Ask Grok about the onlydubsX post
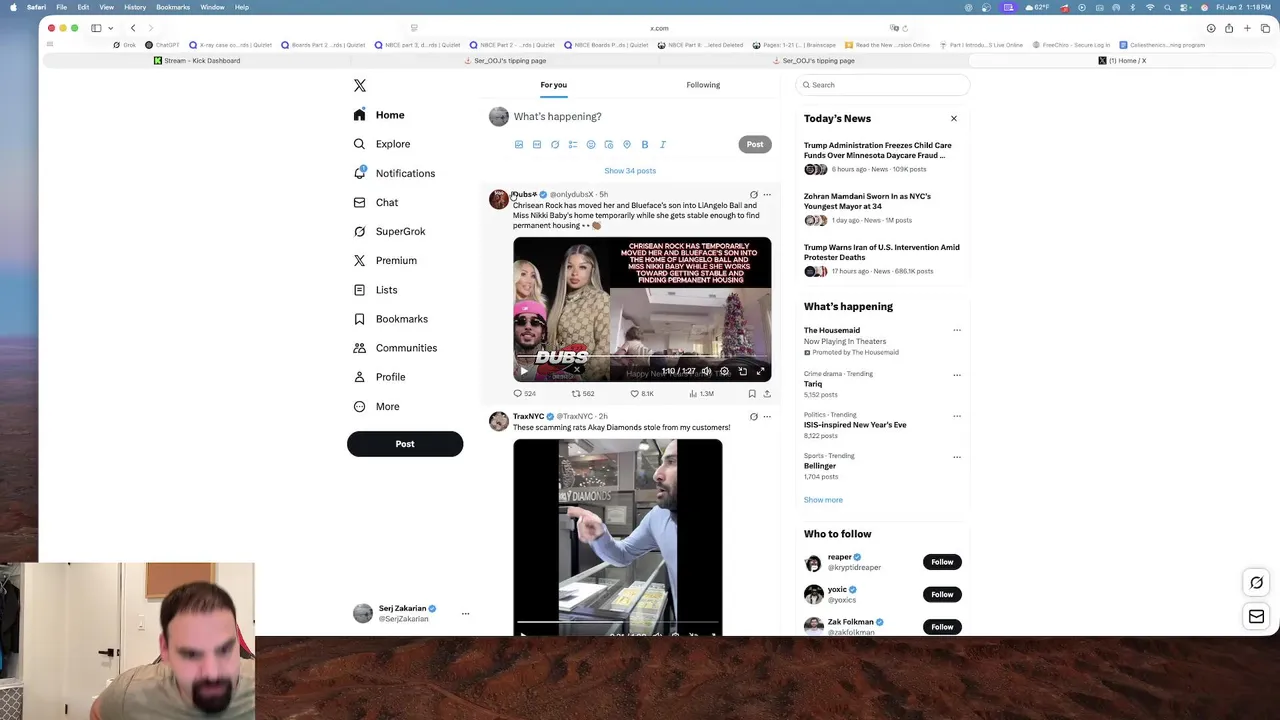 (754, 195)
